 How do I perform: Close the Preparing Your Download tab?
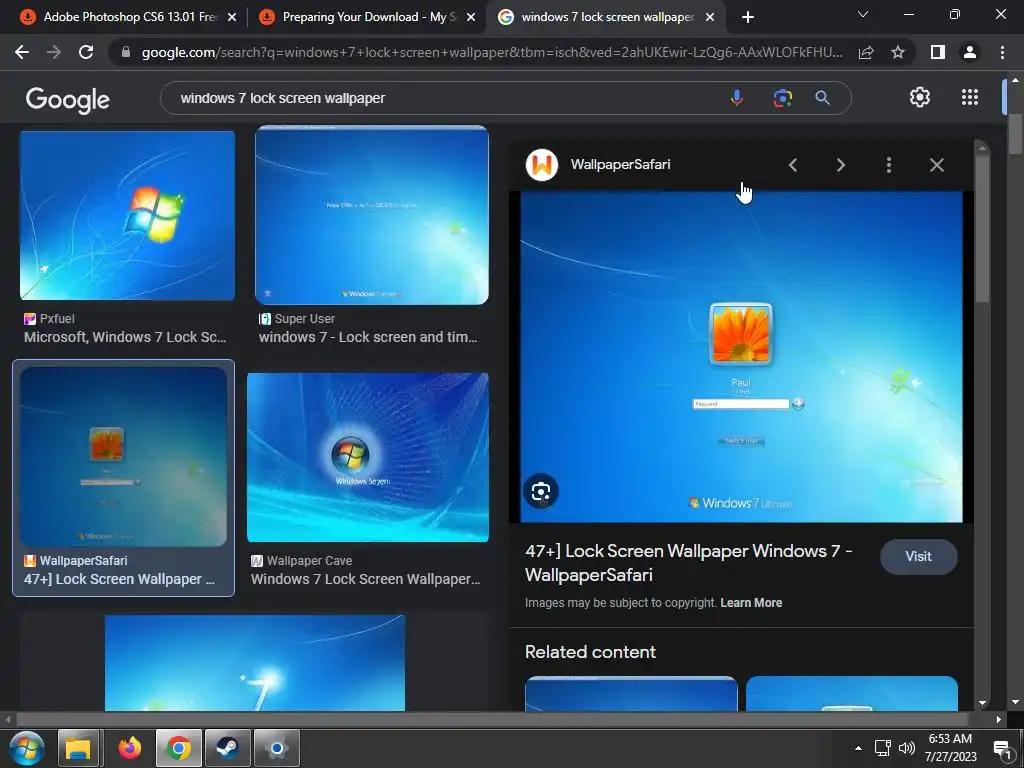point(471,17)
